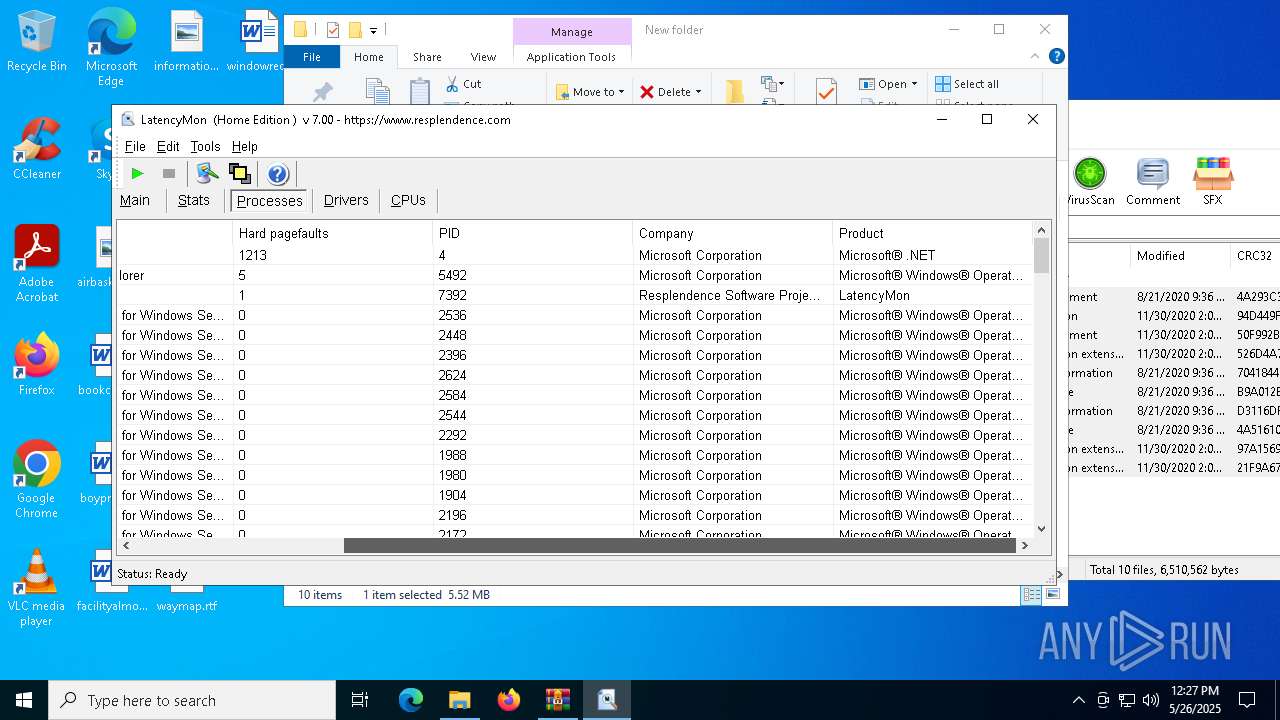Sort WinRAR list by CRC32 column
Viewport: 1280px width, 720px height.
1254,256
